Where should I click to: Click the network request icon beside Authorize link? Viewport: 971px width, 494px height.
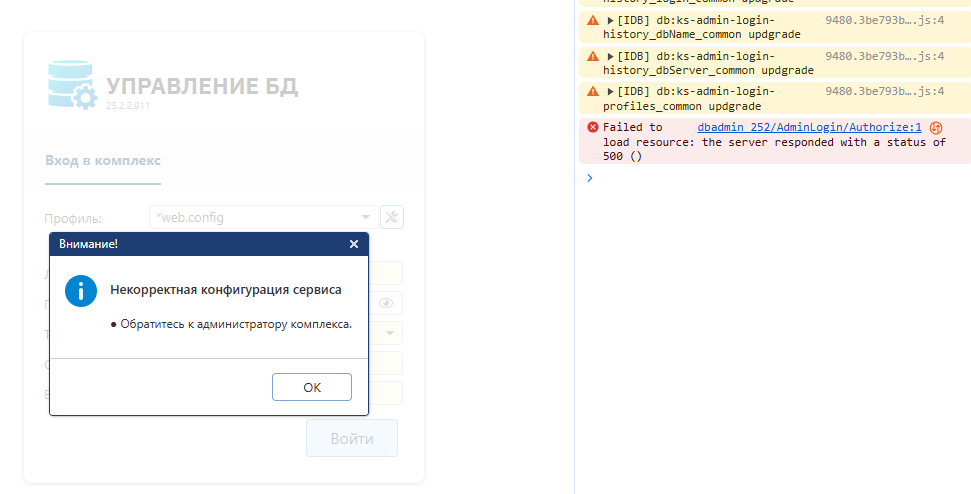[x=936, y=128]
